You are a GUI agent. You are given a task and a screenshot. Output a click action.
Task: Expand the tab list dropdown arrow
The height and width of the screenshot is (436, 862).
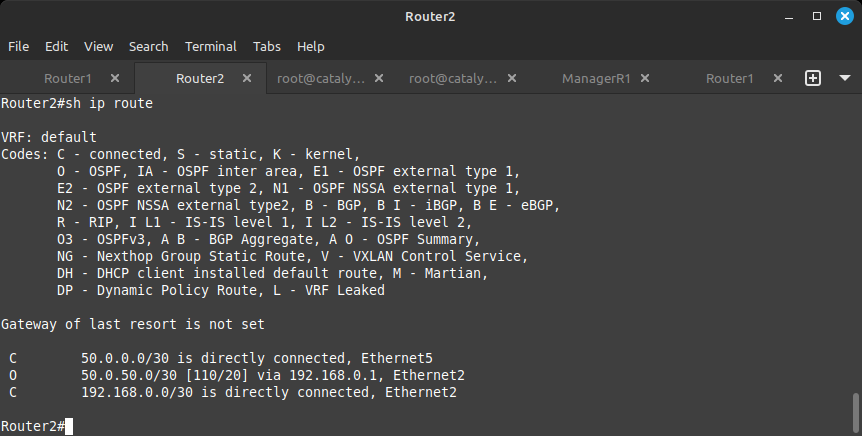point(845,78)
